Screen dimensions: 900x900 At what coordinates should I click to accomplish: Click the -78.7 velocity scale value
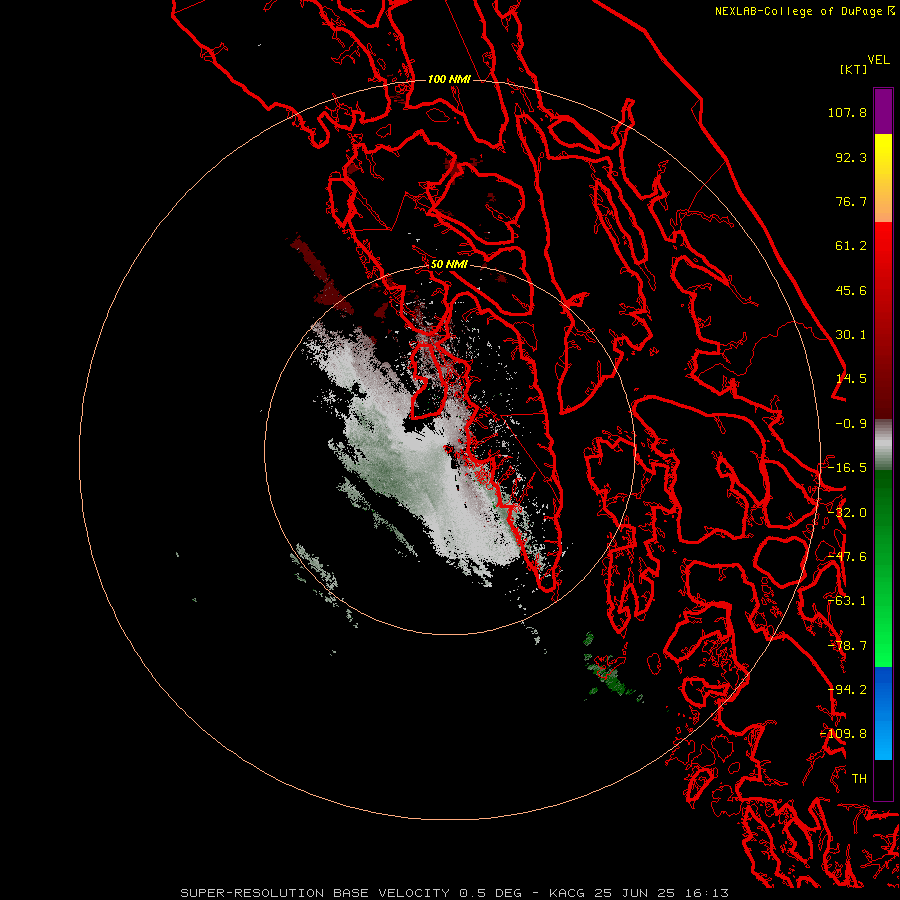[x=847, y=646]
